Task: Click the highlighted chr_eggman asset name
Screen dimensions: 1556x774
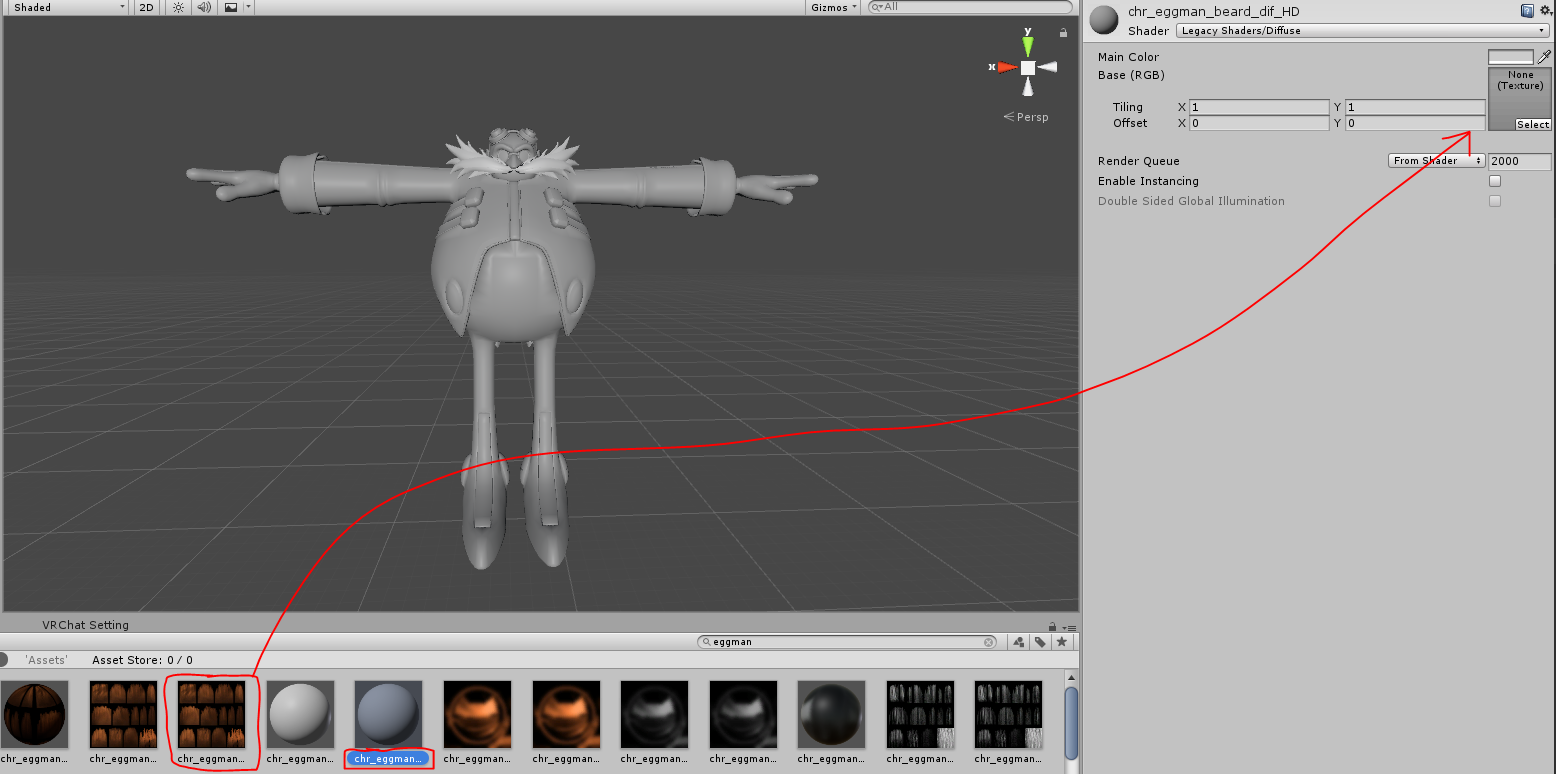Action: pos(389,759)
